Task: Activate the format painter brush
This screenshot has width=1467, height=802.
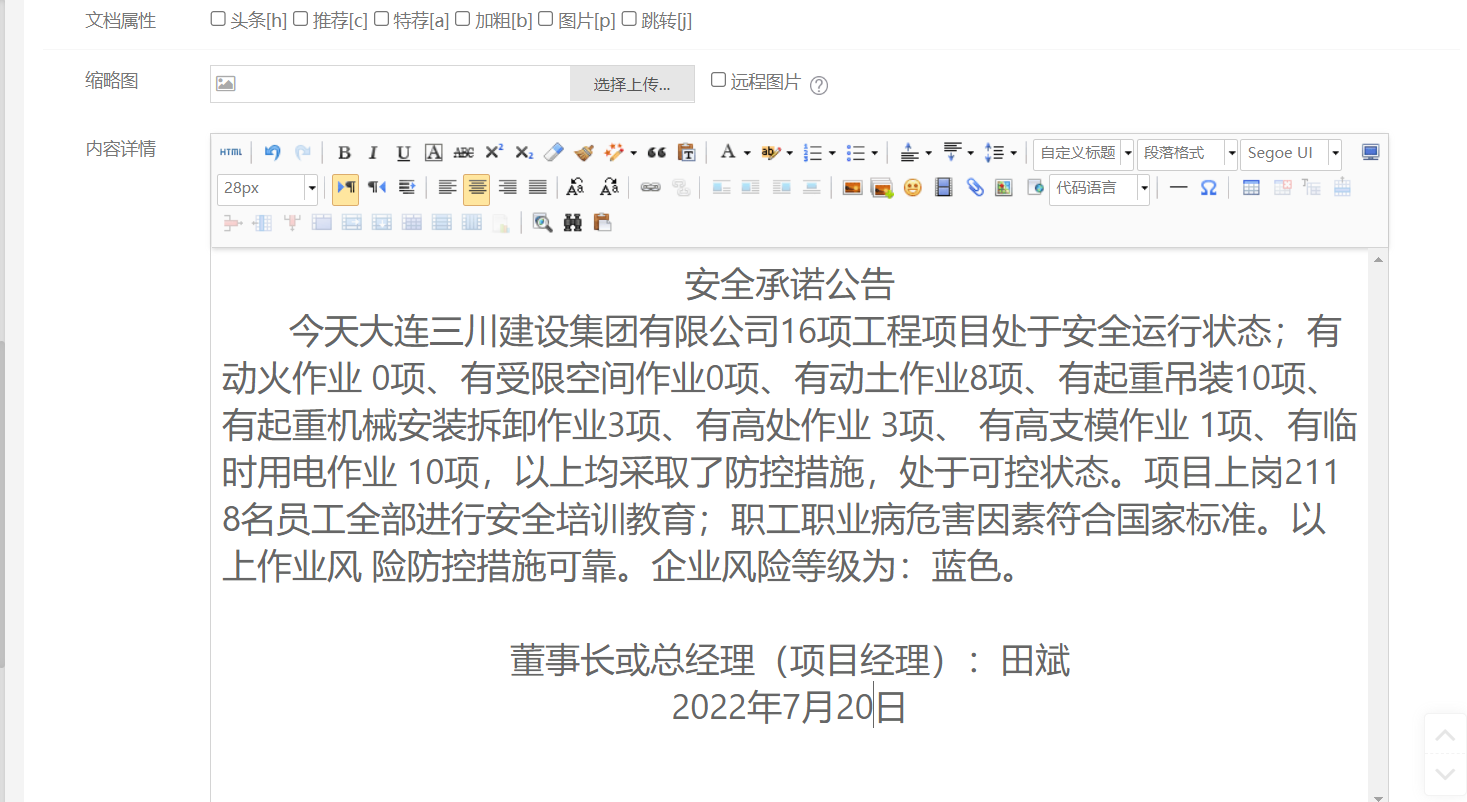Action: (584, 153)
